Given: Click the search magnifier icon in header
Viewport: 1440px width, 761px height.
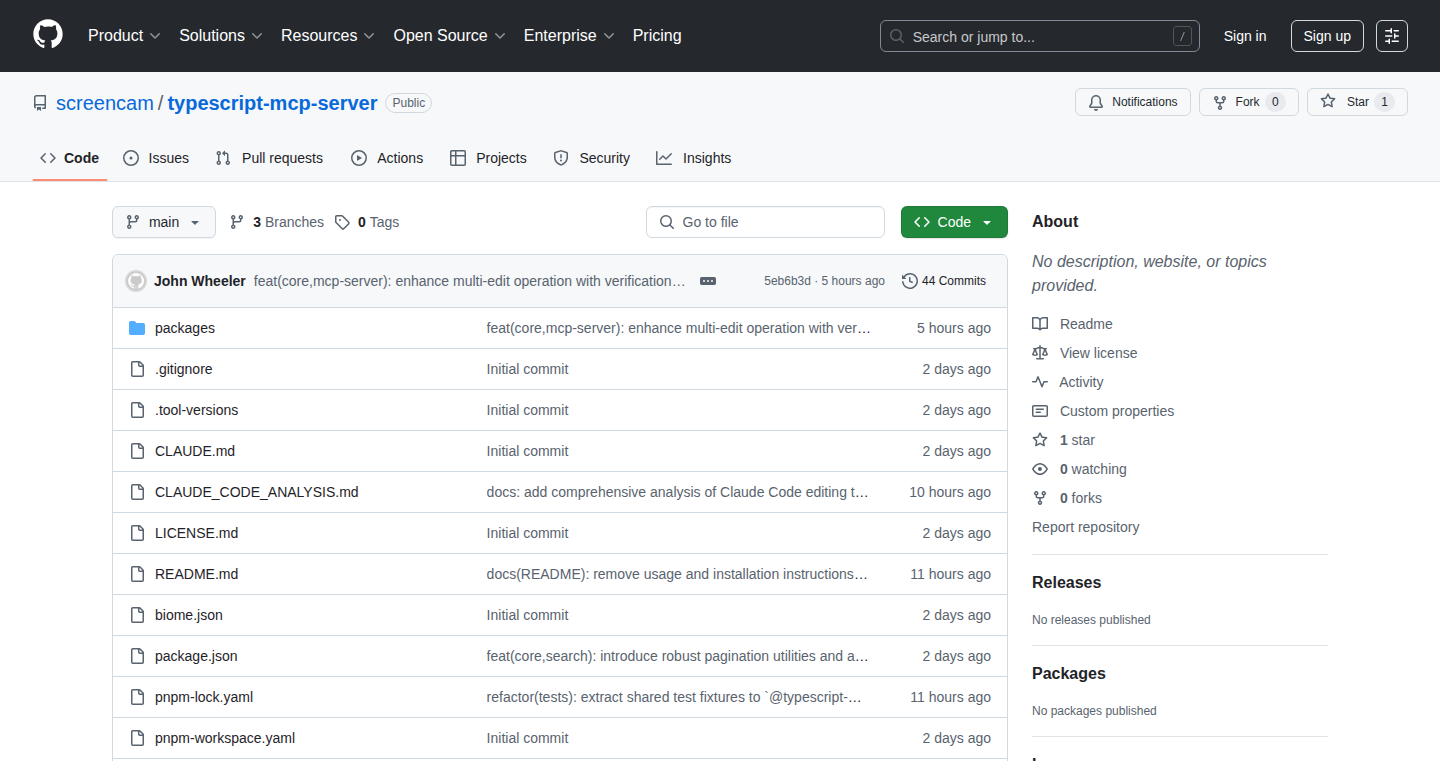Looking at the screenshot, I should tap(897, 36).
